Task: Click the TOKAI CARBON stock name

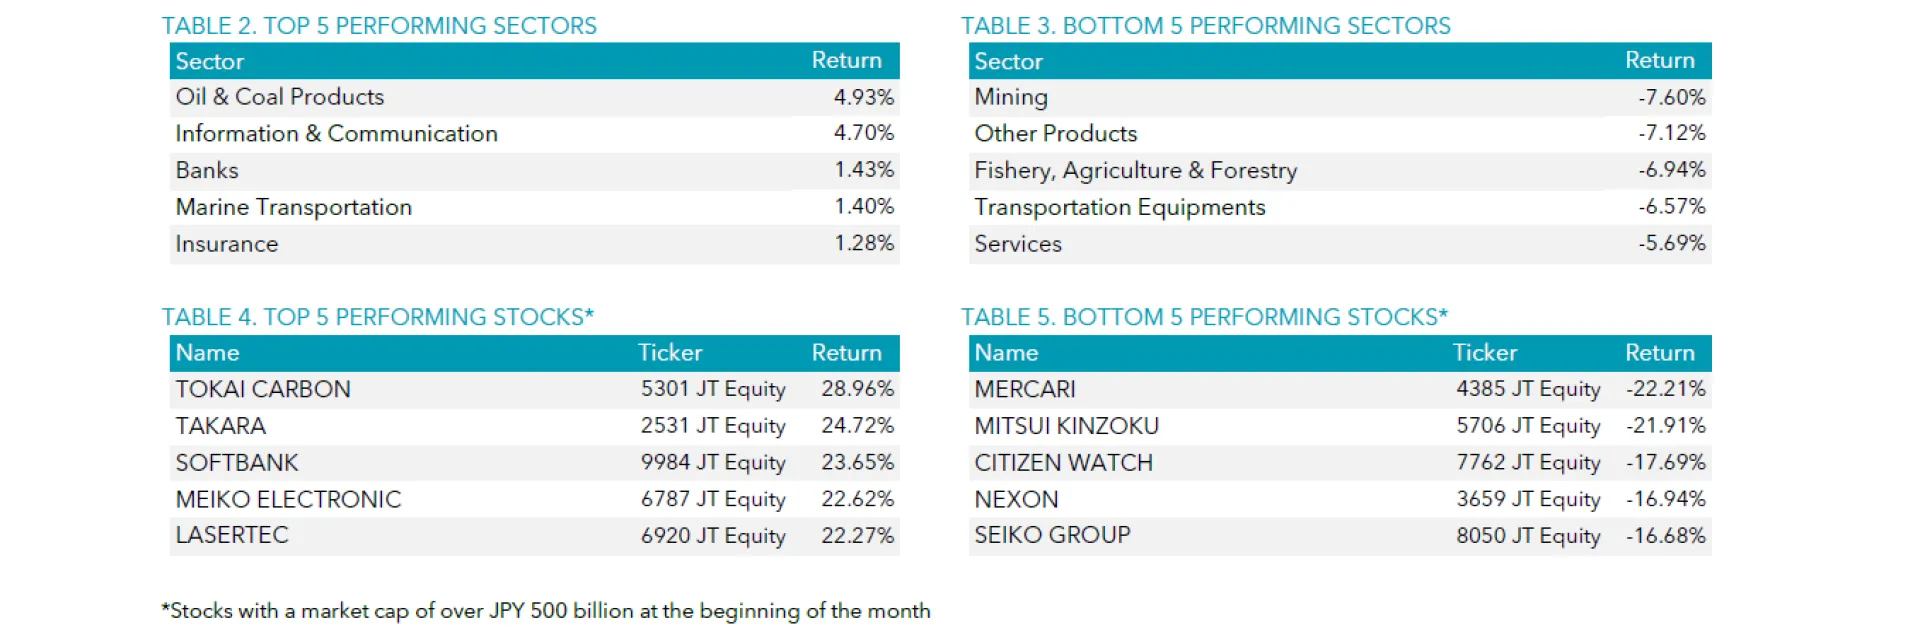Action: (263, 389)
